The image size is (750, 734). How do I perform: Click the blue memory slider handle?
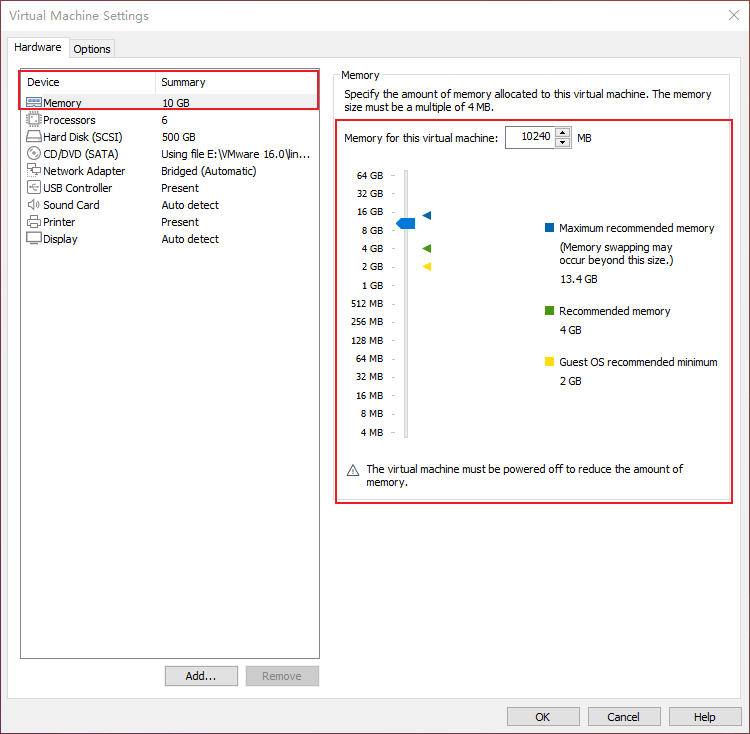tap(405, 223)
